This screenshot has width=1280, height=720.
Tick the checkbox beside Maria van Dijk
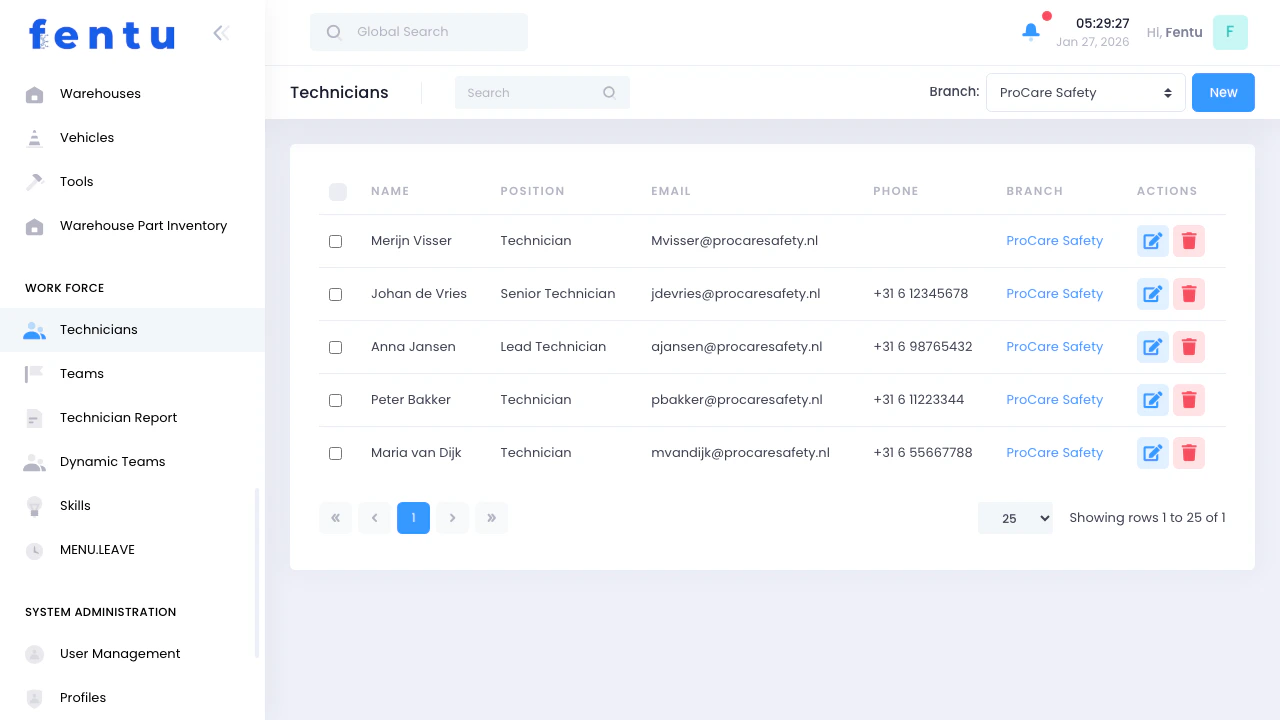[335, 453]
